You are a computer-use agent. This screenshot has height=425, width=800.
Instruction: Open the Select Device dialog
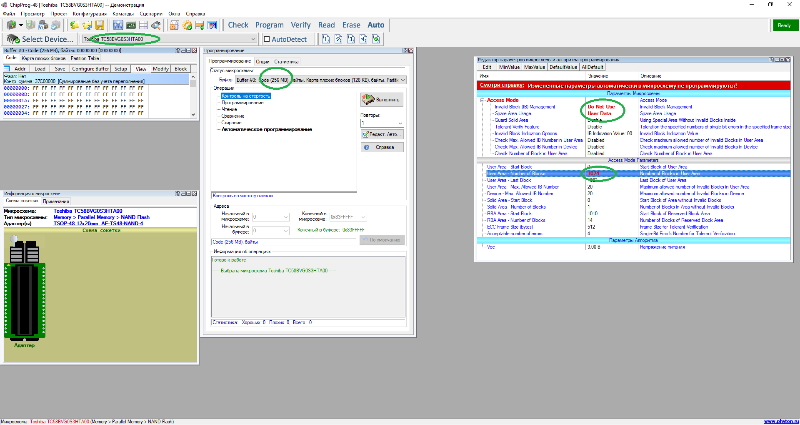tap(41, 39)
